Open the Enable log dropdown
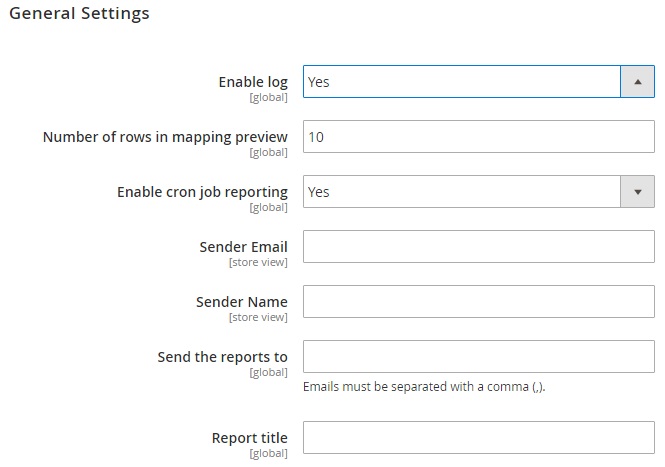This screenshot has width=665, height=467. (462, 82)
